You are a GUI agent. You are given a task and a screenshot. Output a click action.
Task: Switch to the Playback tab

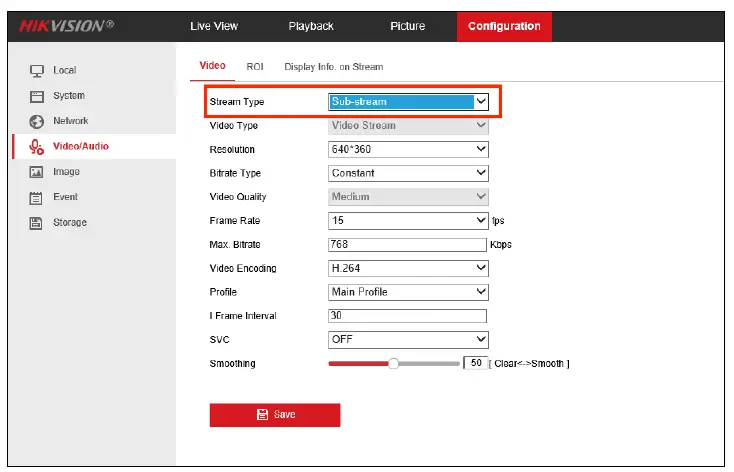[311, 26]
